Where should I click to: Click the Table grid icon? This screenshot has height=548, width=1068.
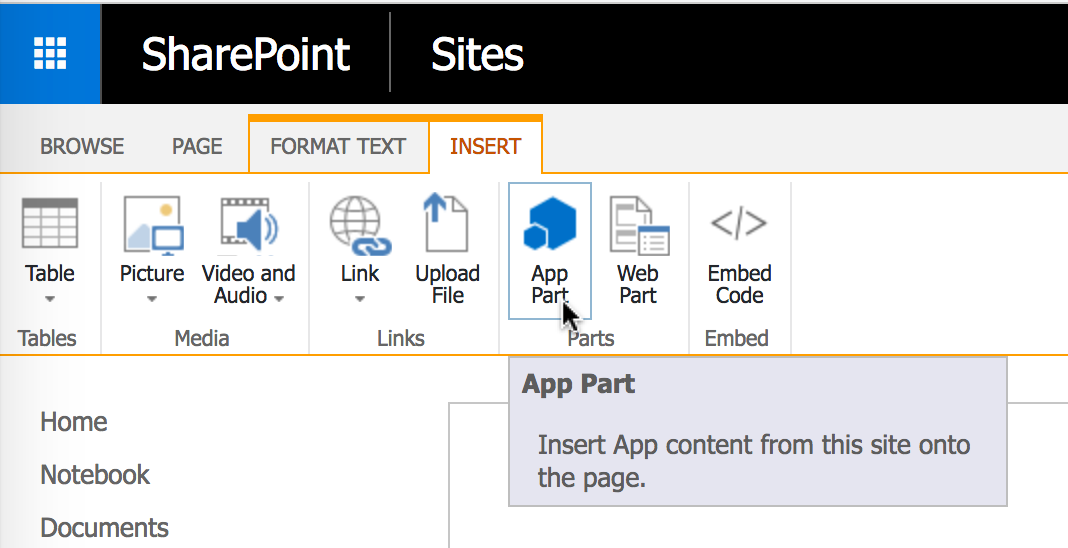click(x=50, y=224)
